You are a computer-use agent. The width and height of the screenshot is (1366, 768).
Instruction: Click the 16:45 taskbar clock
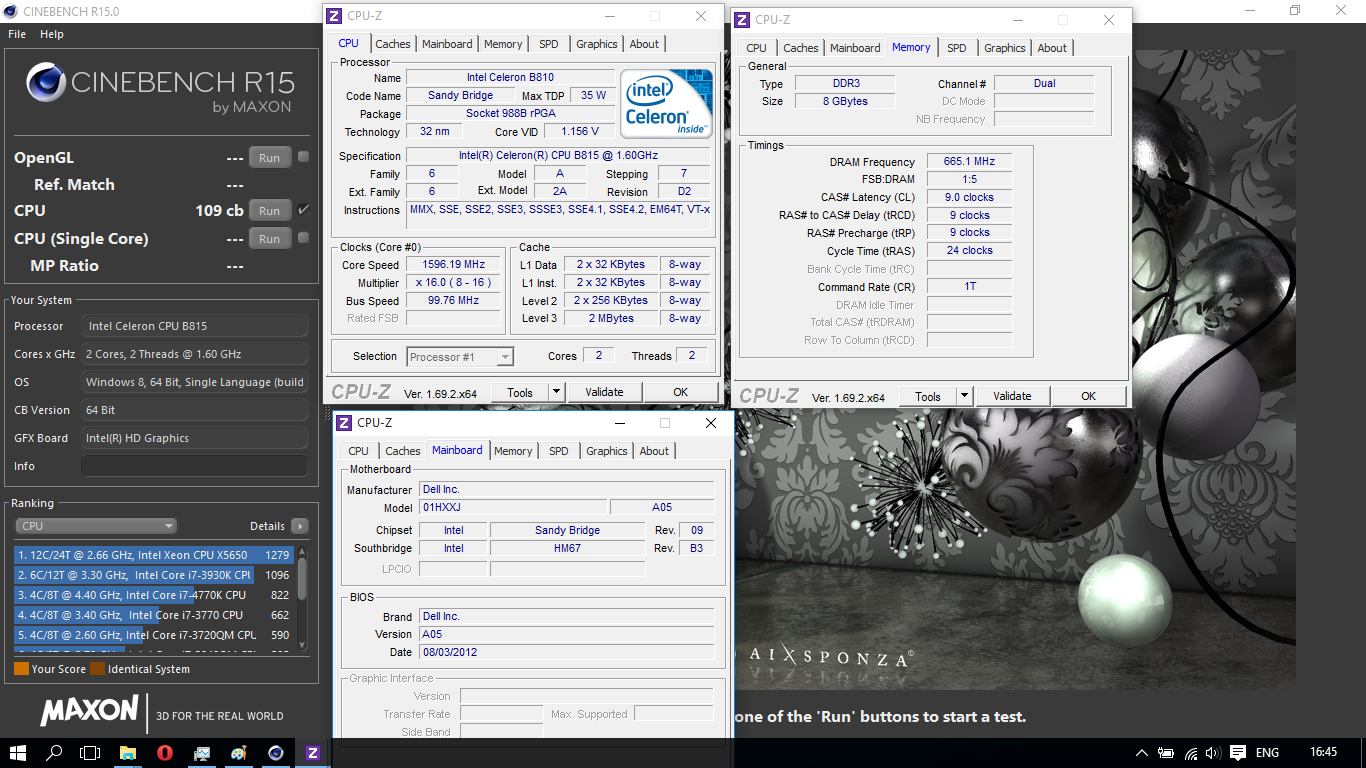pos(1323,752)
